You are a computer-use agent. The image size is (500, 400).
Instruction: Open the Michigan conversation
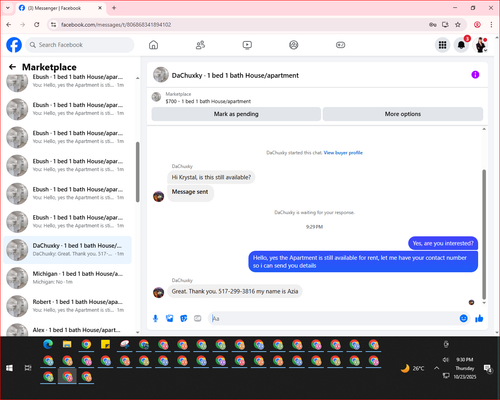(68, 278)
